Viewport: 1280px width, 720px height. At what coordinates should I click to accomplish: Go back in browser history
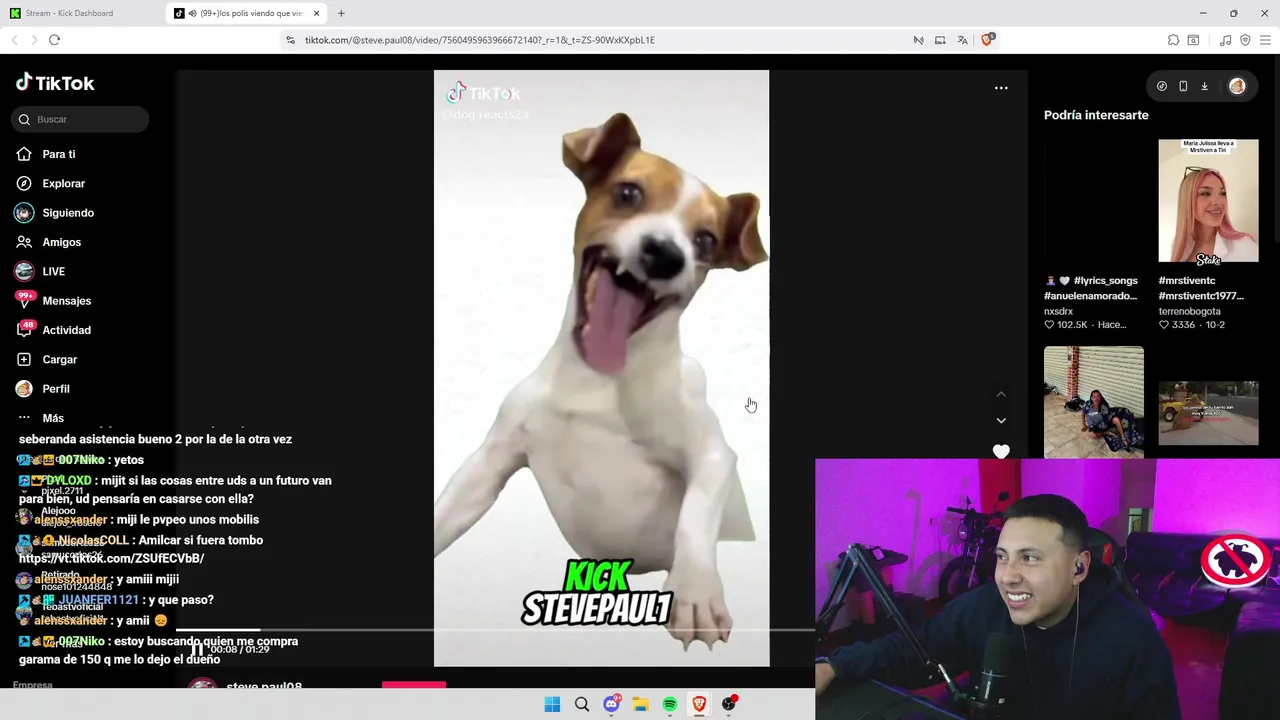click(14, 40)
